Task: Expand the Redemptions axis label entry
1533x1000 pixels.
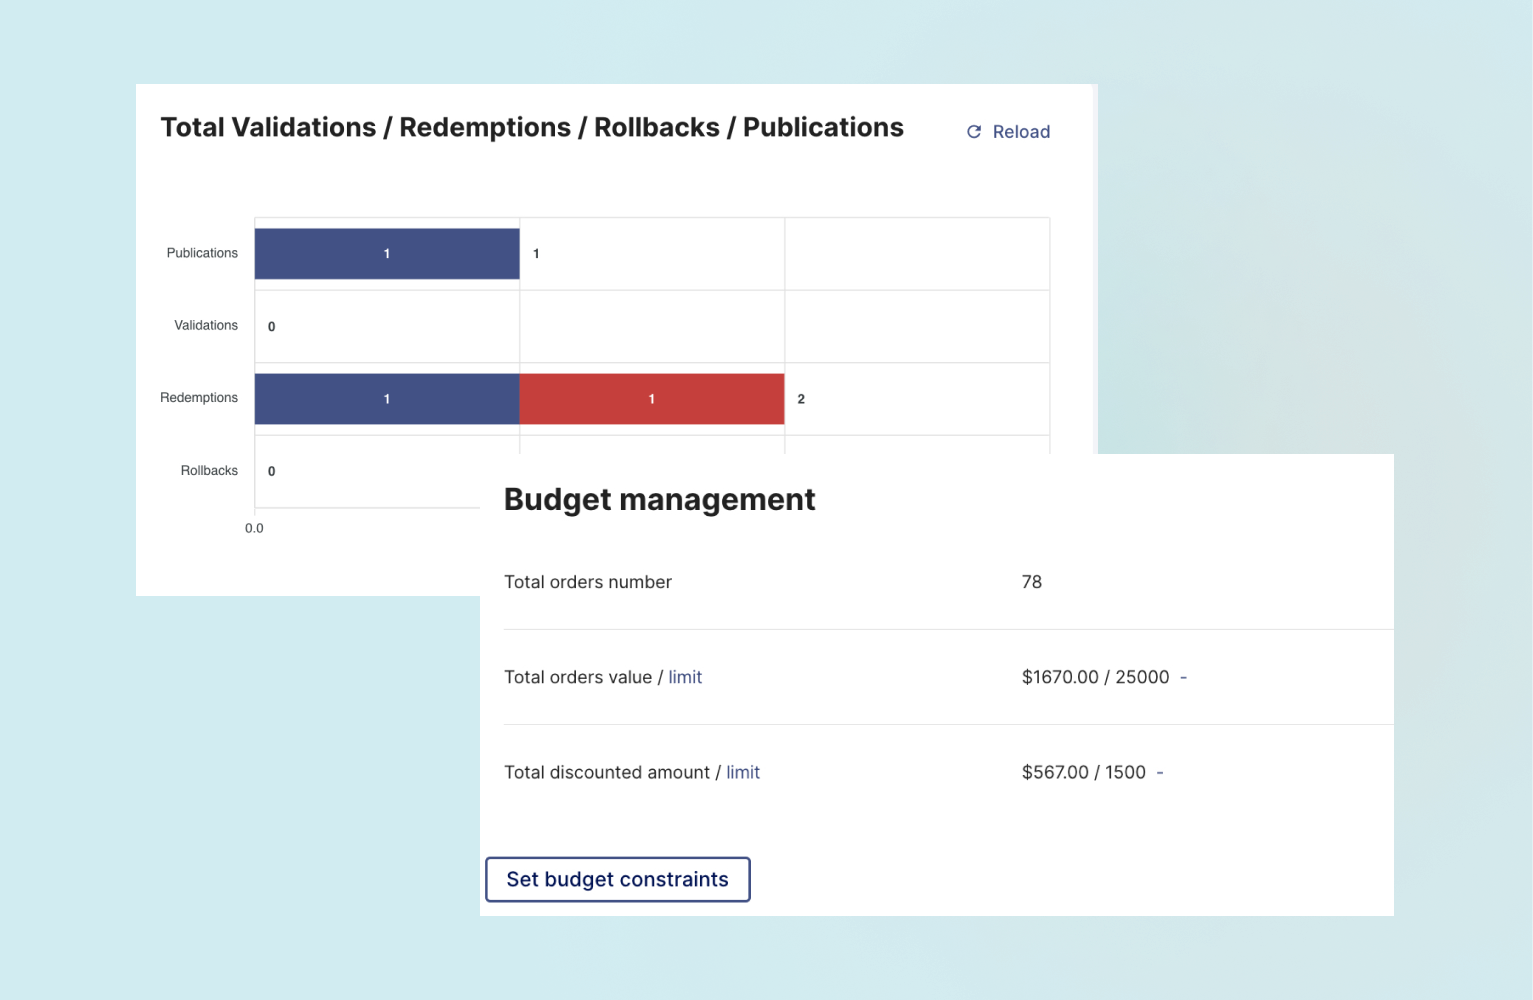Action: click(198, 398)
